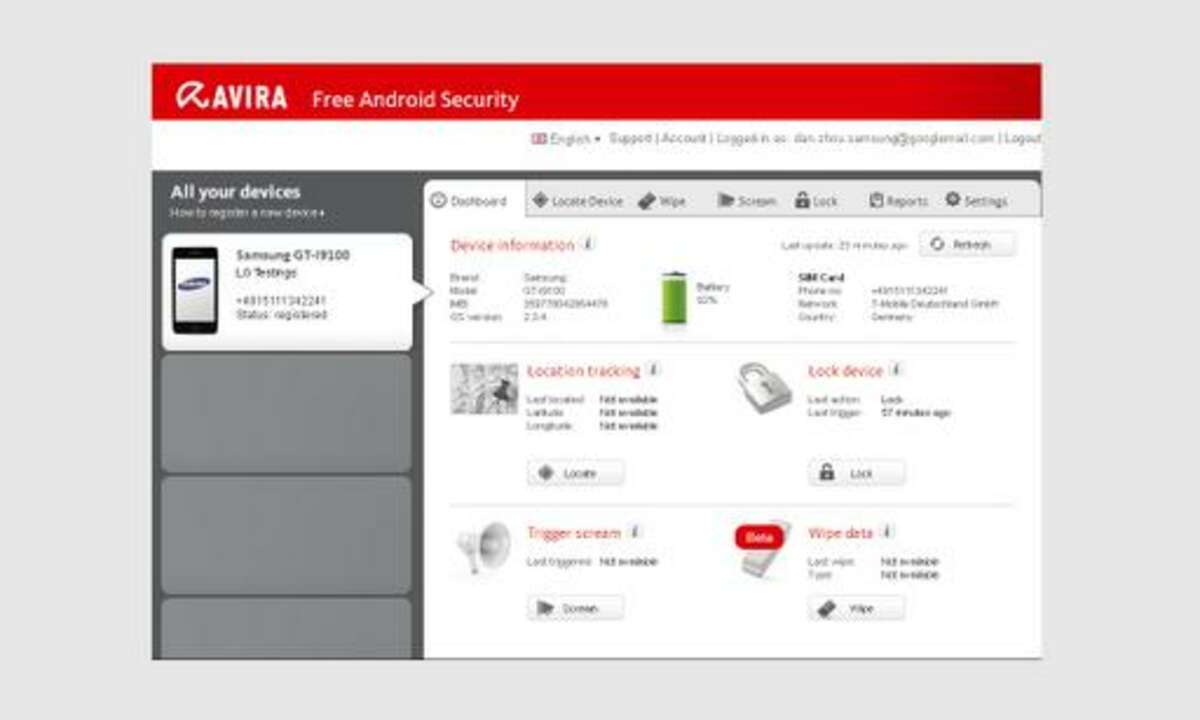Click the map thumbnail in Location tracking
Screen dimensions: 1200x720
click(x=485, y=389)
